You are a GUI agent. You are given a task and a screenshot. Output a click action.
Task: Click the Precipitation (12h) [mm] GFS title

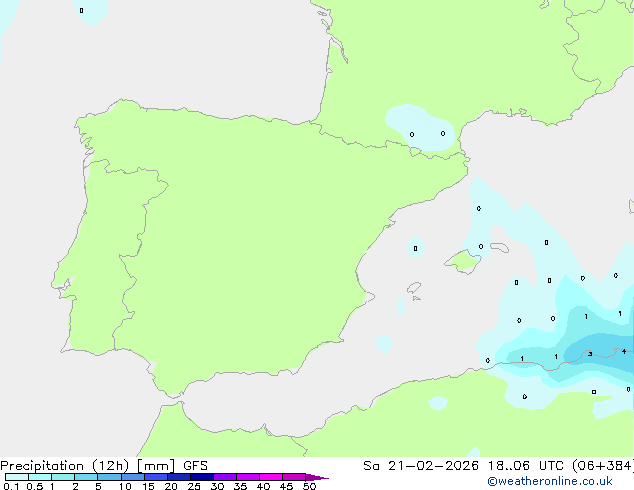click(x=104, y=465)
